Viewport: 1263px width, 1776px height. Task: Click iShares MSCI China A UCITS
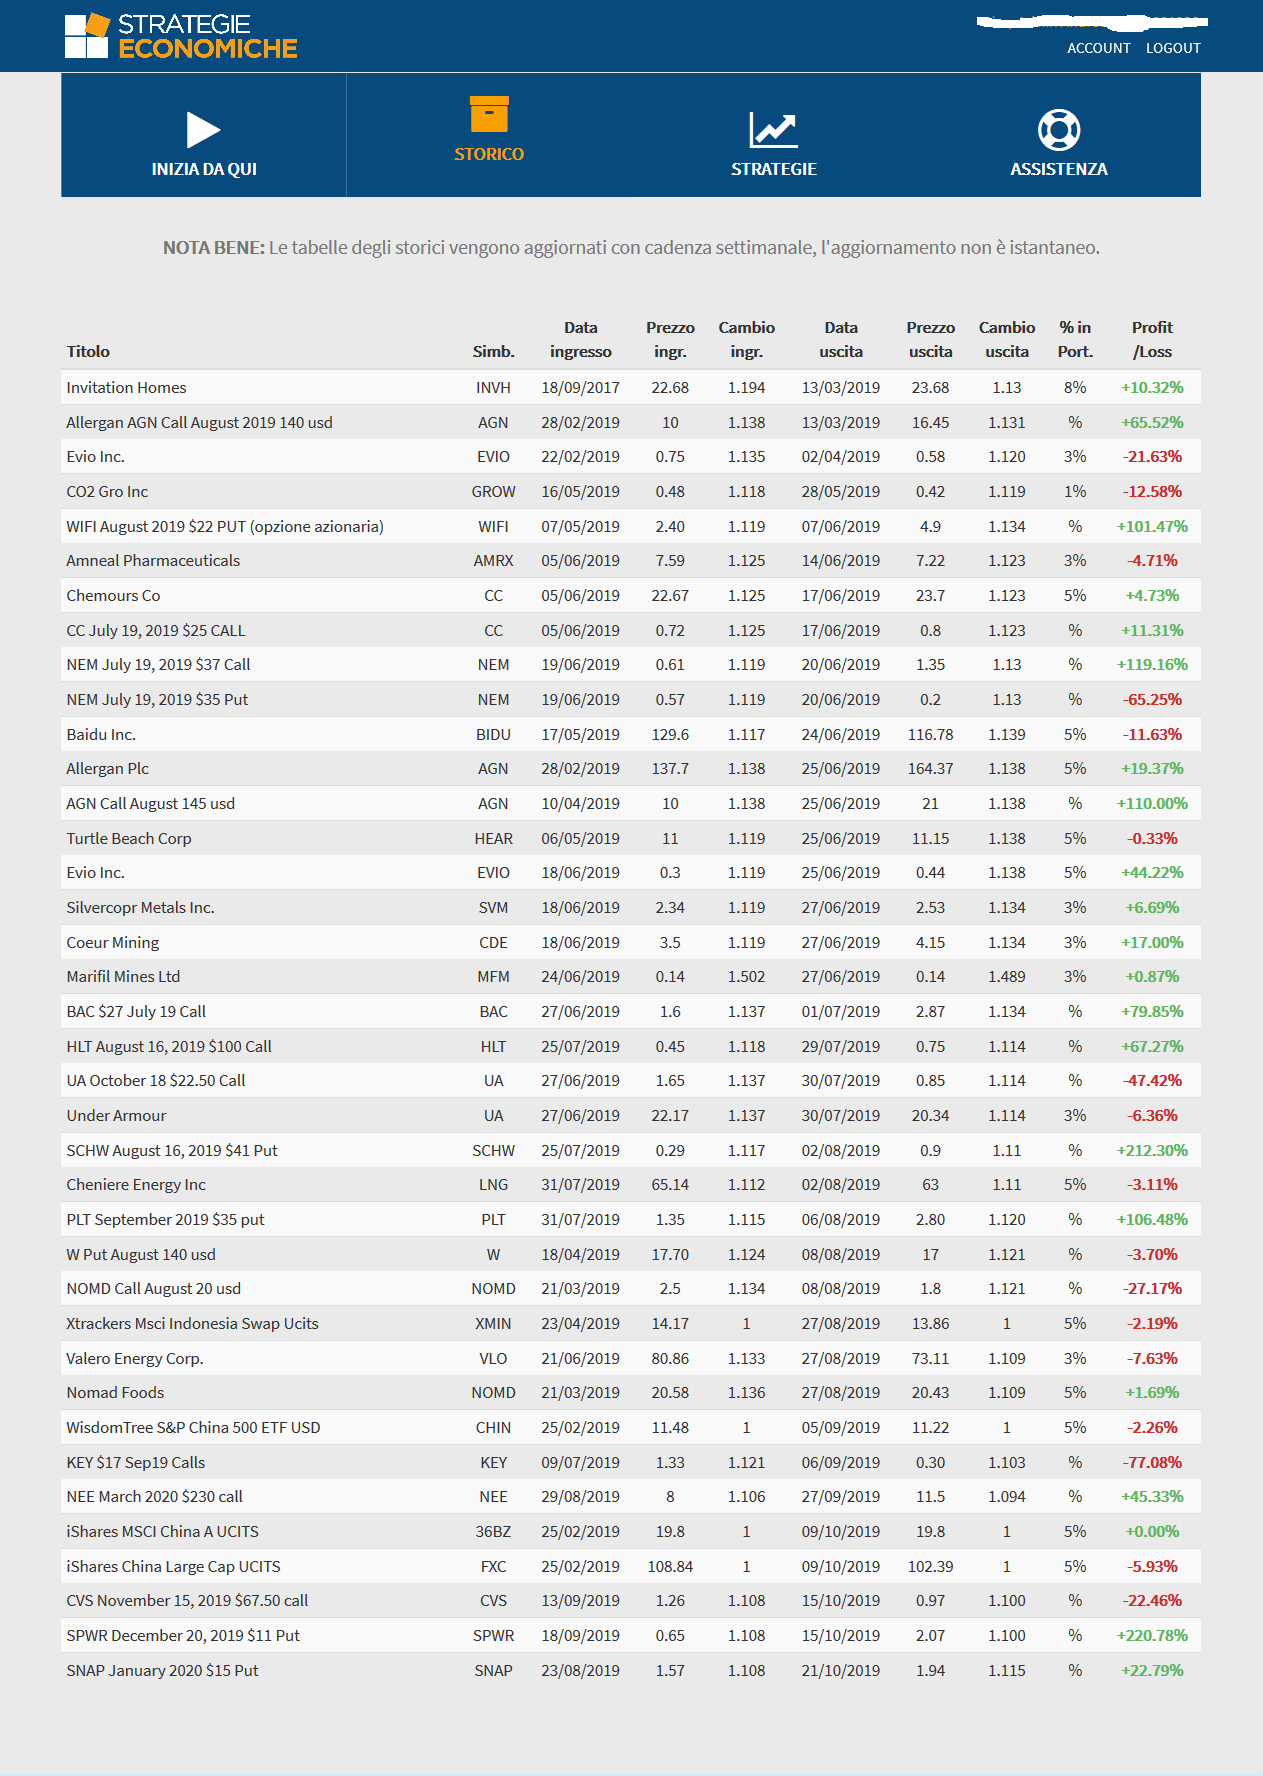(x=162, y=1531)
